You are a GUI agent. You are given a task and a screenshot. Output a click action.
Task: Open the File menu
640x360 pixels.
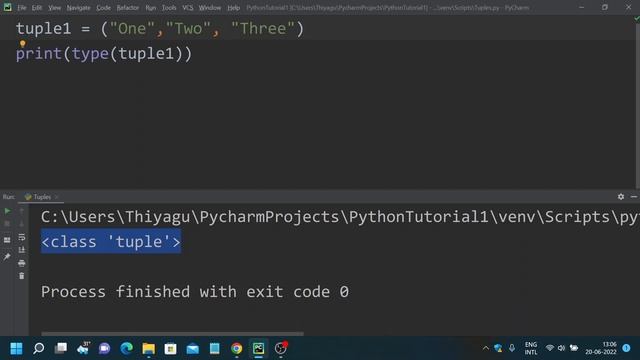(x=22, y=8)
